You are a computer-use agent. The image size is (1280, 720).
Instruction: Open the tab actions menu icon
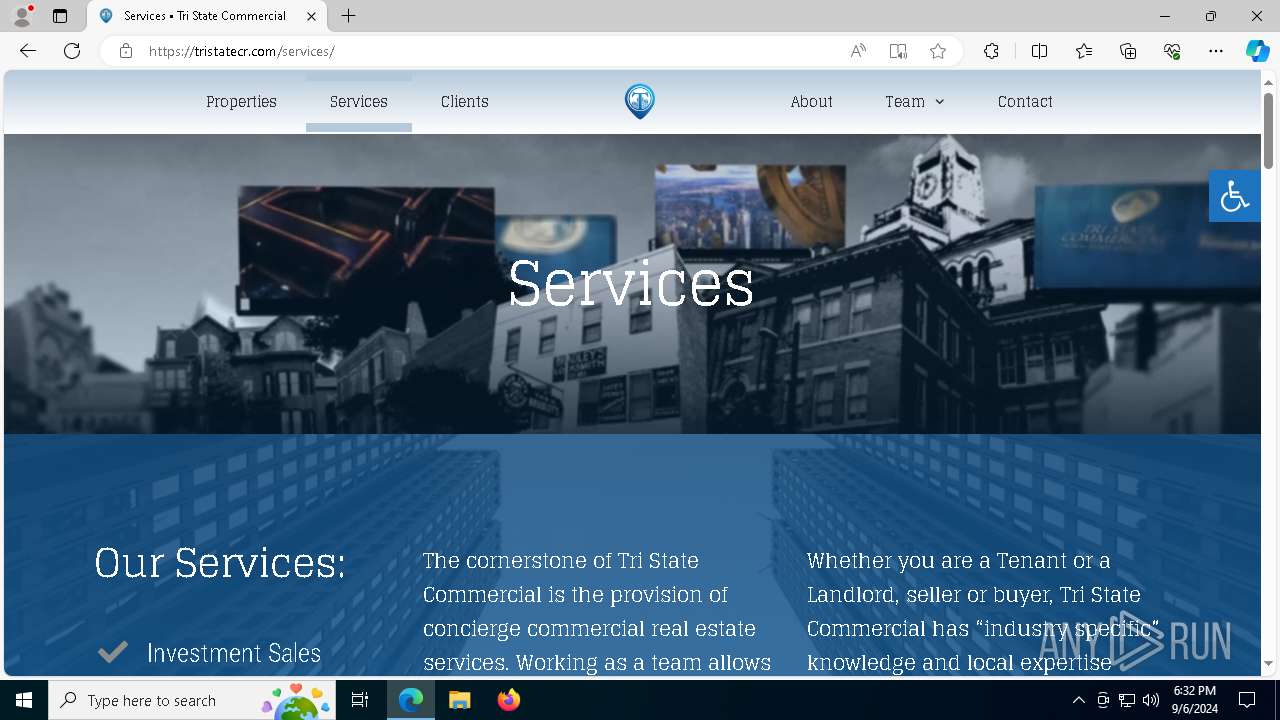coord(60,16)
